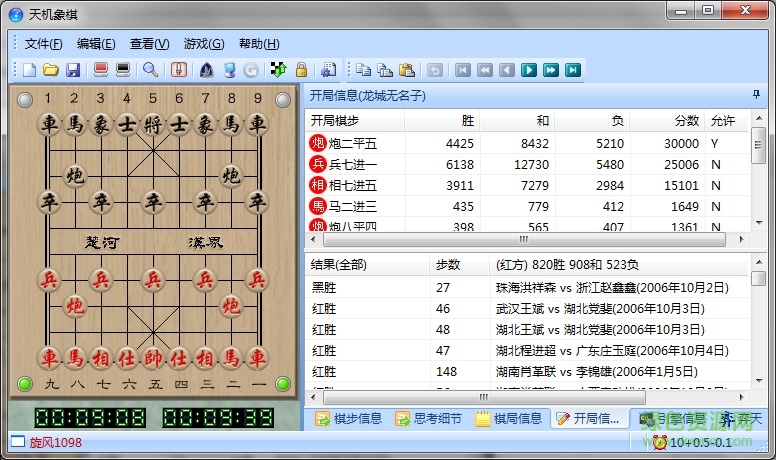Step forward one move with the play arrow
Viewport: 776px width, 460px height.
[529, 70]
